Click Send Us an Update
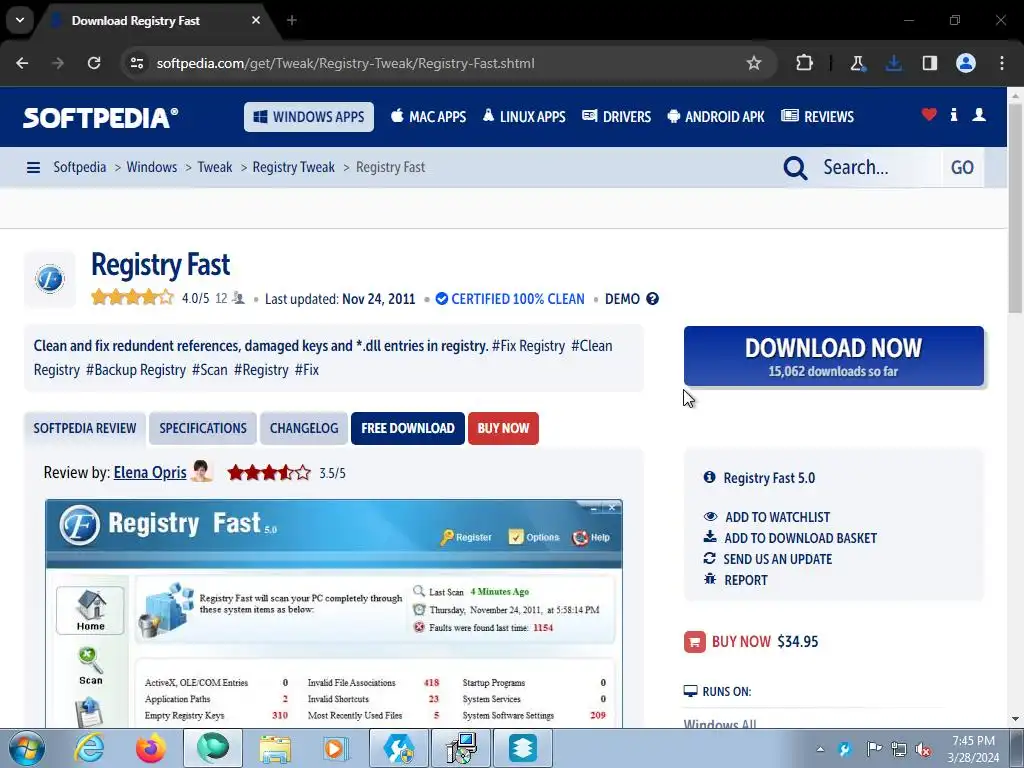 coord(767,559)
